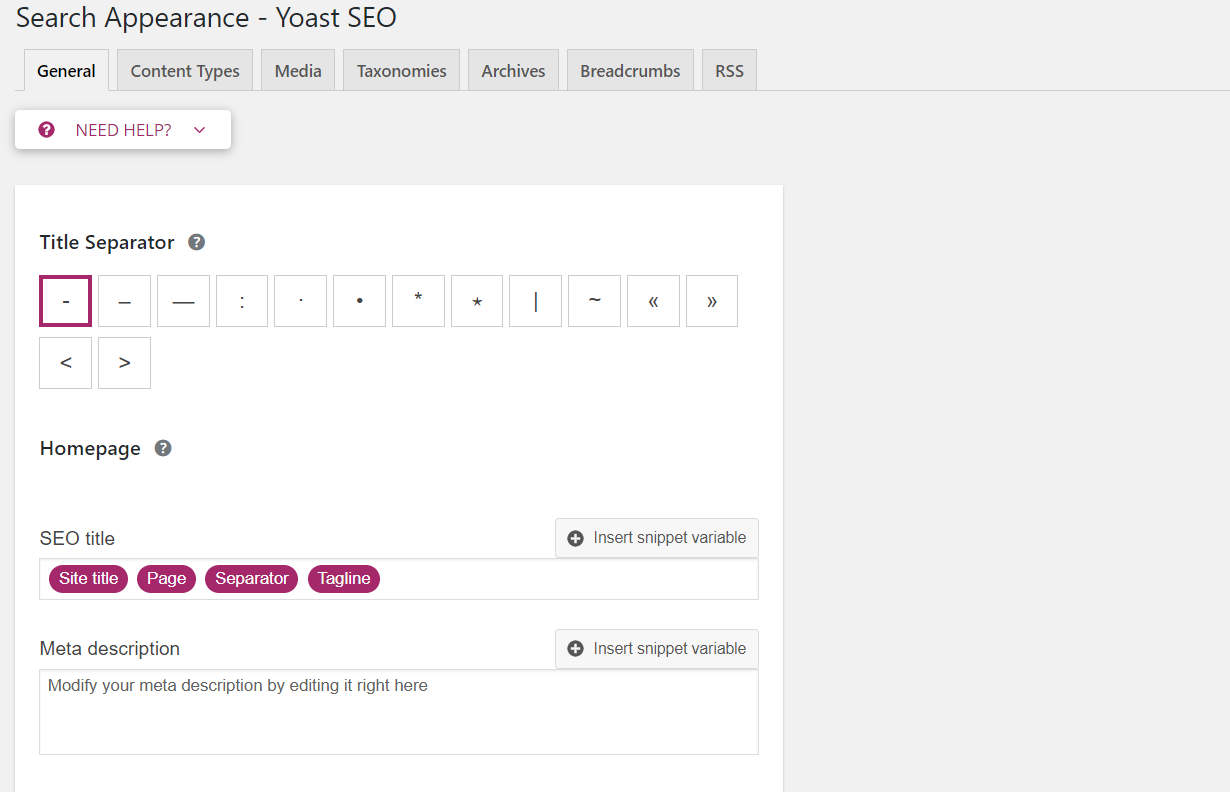Click the purple NEED HELP question mark icon
Viewport: 1230px width, 792px height.
point(46,130)
